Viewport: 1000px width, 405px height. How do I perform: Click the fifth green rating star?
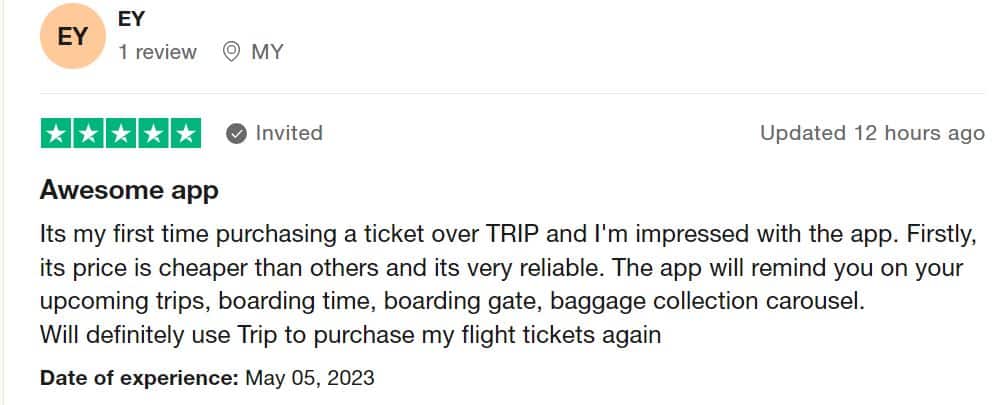tap(186, 133)
